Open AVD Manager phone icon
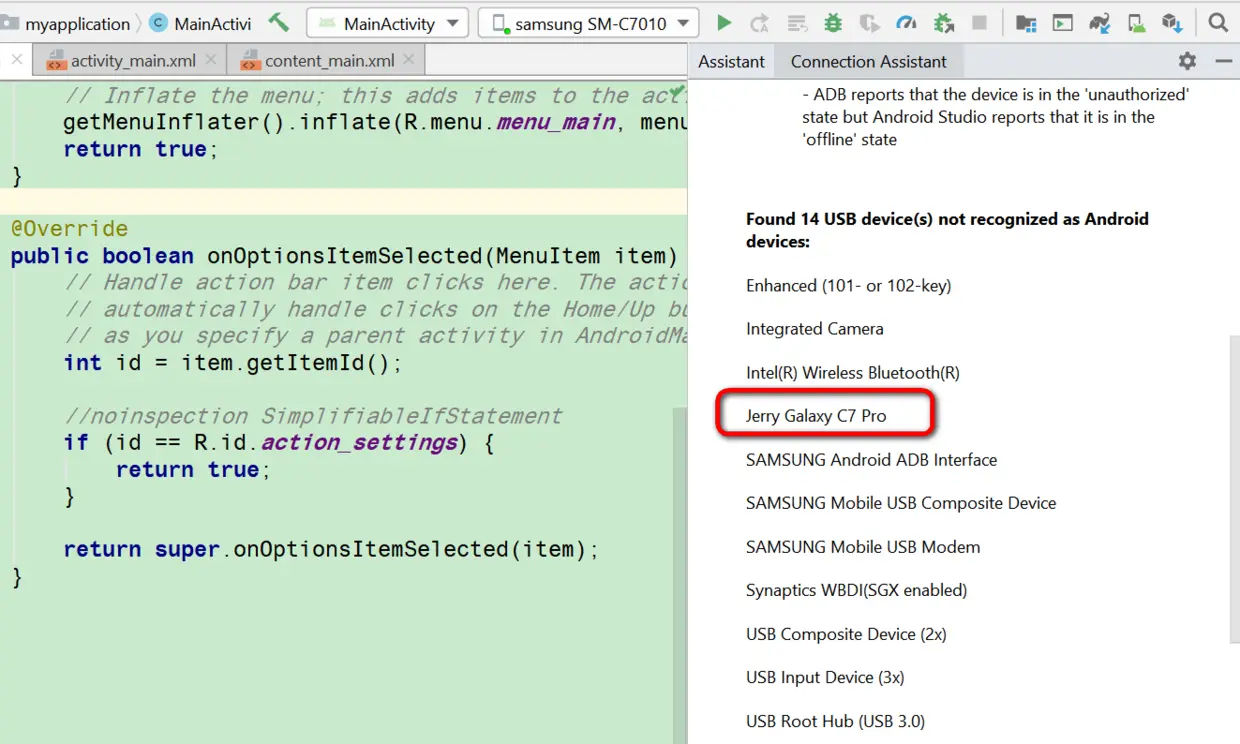 pos(1136,22)
